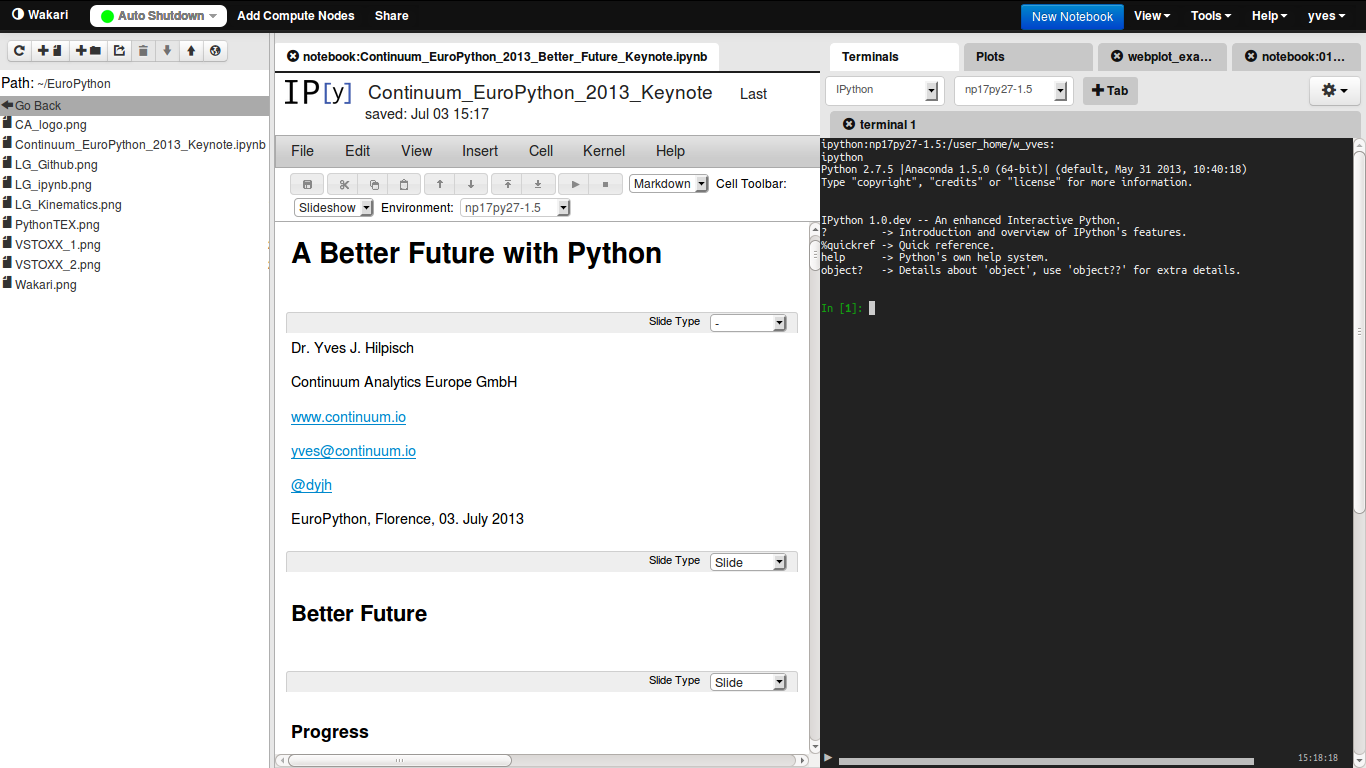
Task: Close the notebook:01... tab
Action: pyautogui.click(x=1251, y=57)
